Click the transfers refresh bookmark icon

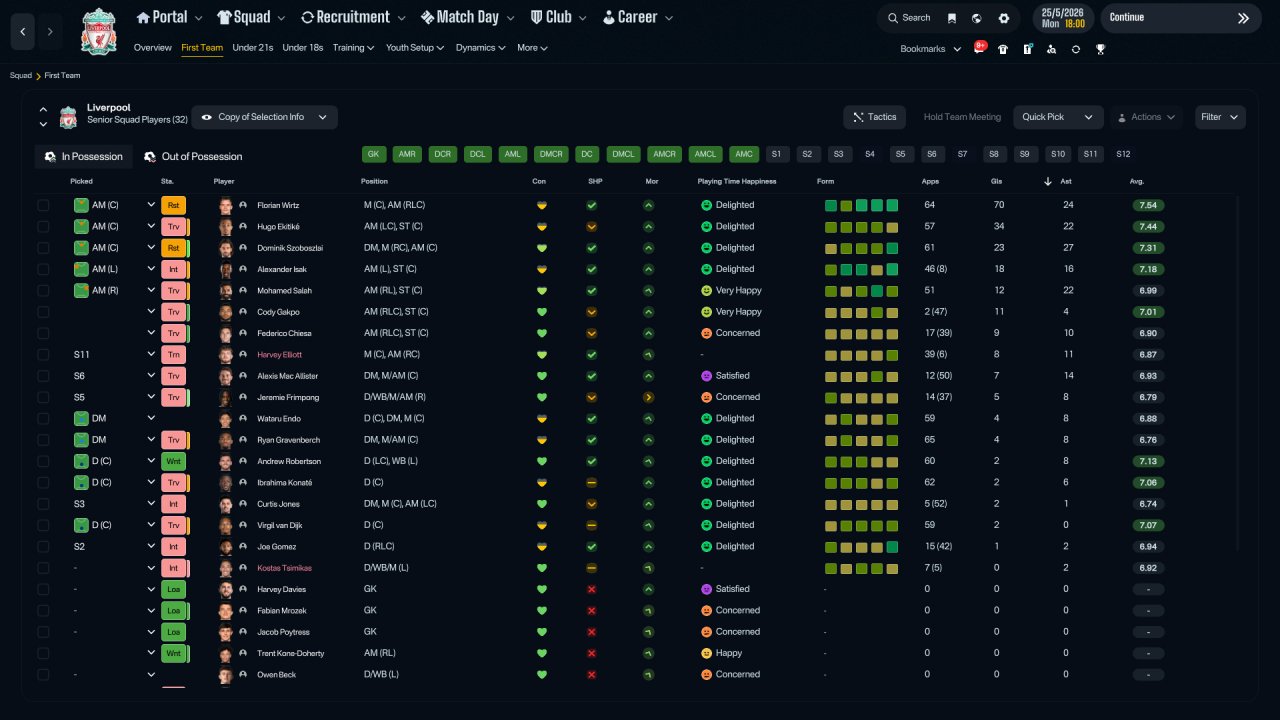1076,48
